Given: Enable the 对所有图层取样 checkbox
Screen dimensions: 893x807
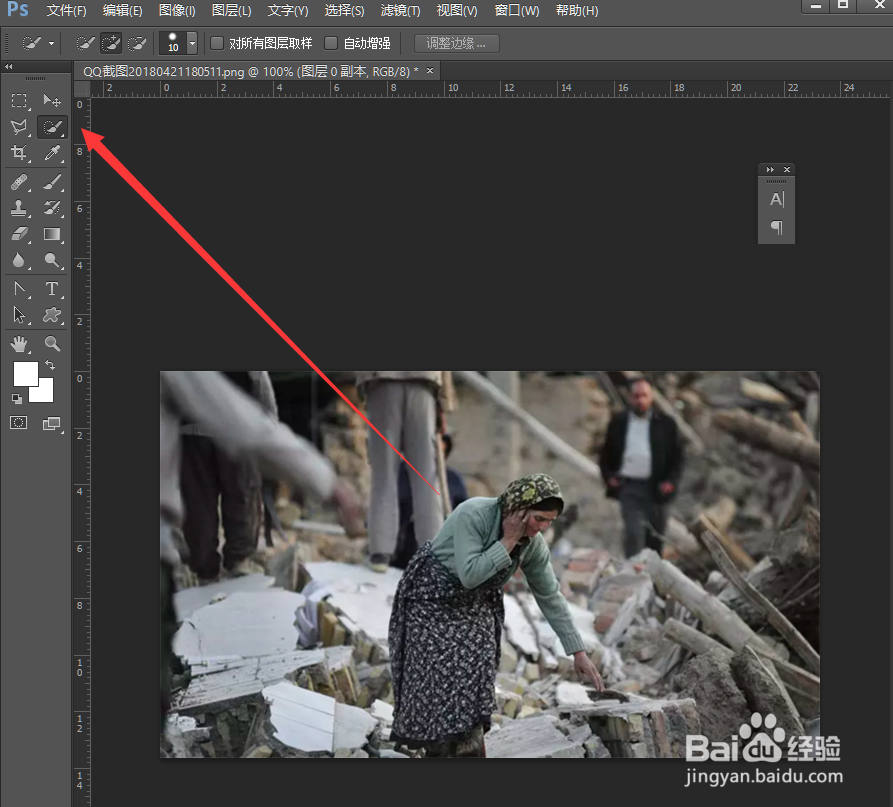Looking at the screenshot, I should tap(216, 42).
